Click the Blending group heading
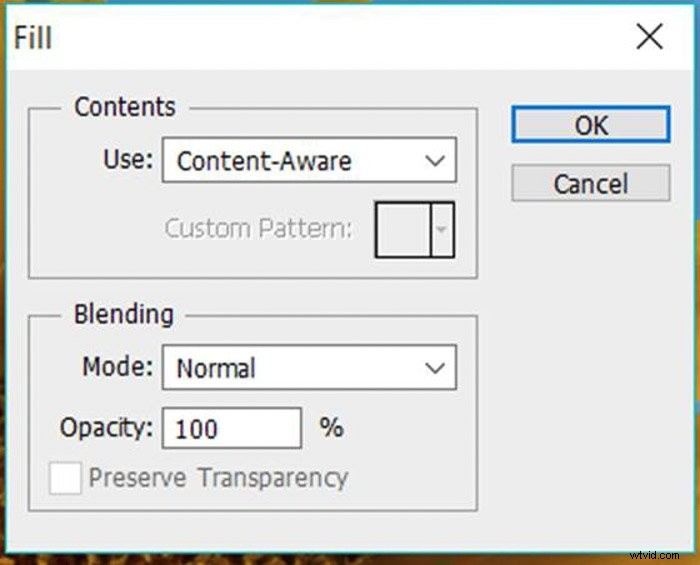Viewport: 700px width, 565px height. [x=123, y=314]
